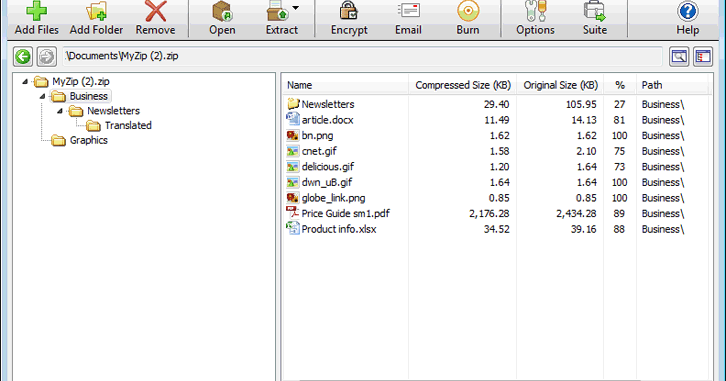The width and height of the screenshot is (726, 381).
Task: Sort by the % column header
Action: (x=620, y=85)
